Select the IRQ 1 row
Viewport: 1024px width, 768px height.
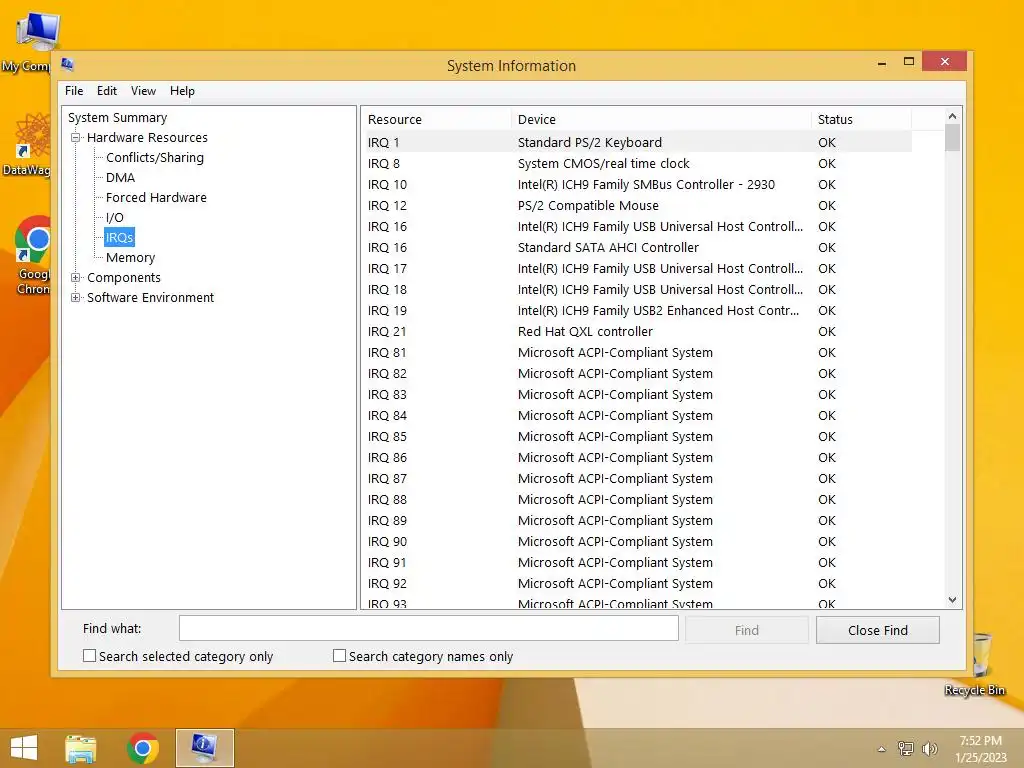[x=637, y=142]
